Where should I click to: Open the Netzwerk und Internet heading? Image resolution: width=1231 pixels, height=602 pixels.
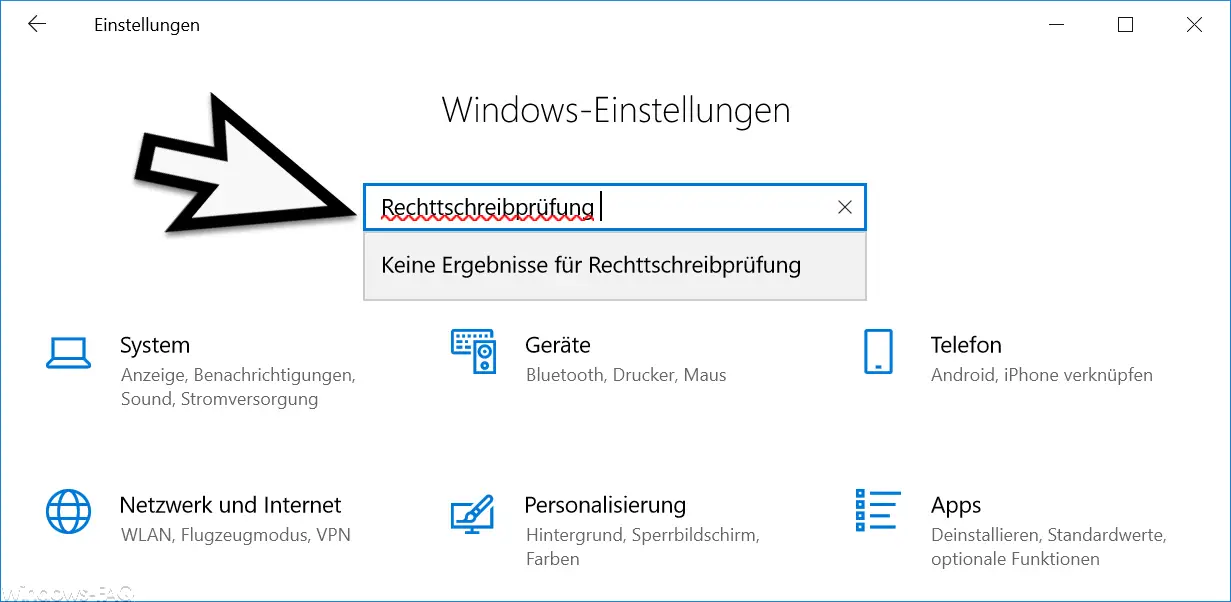pos(230,505)
